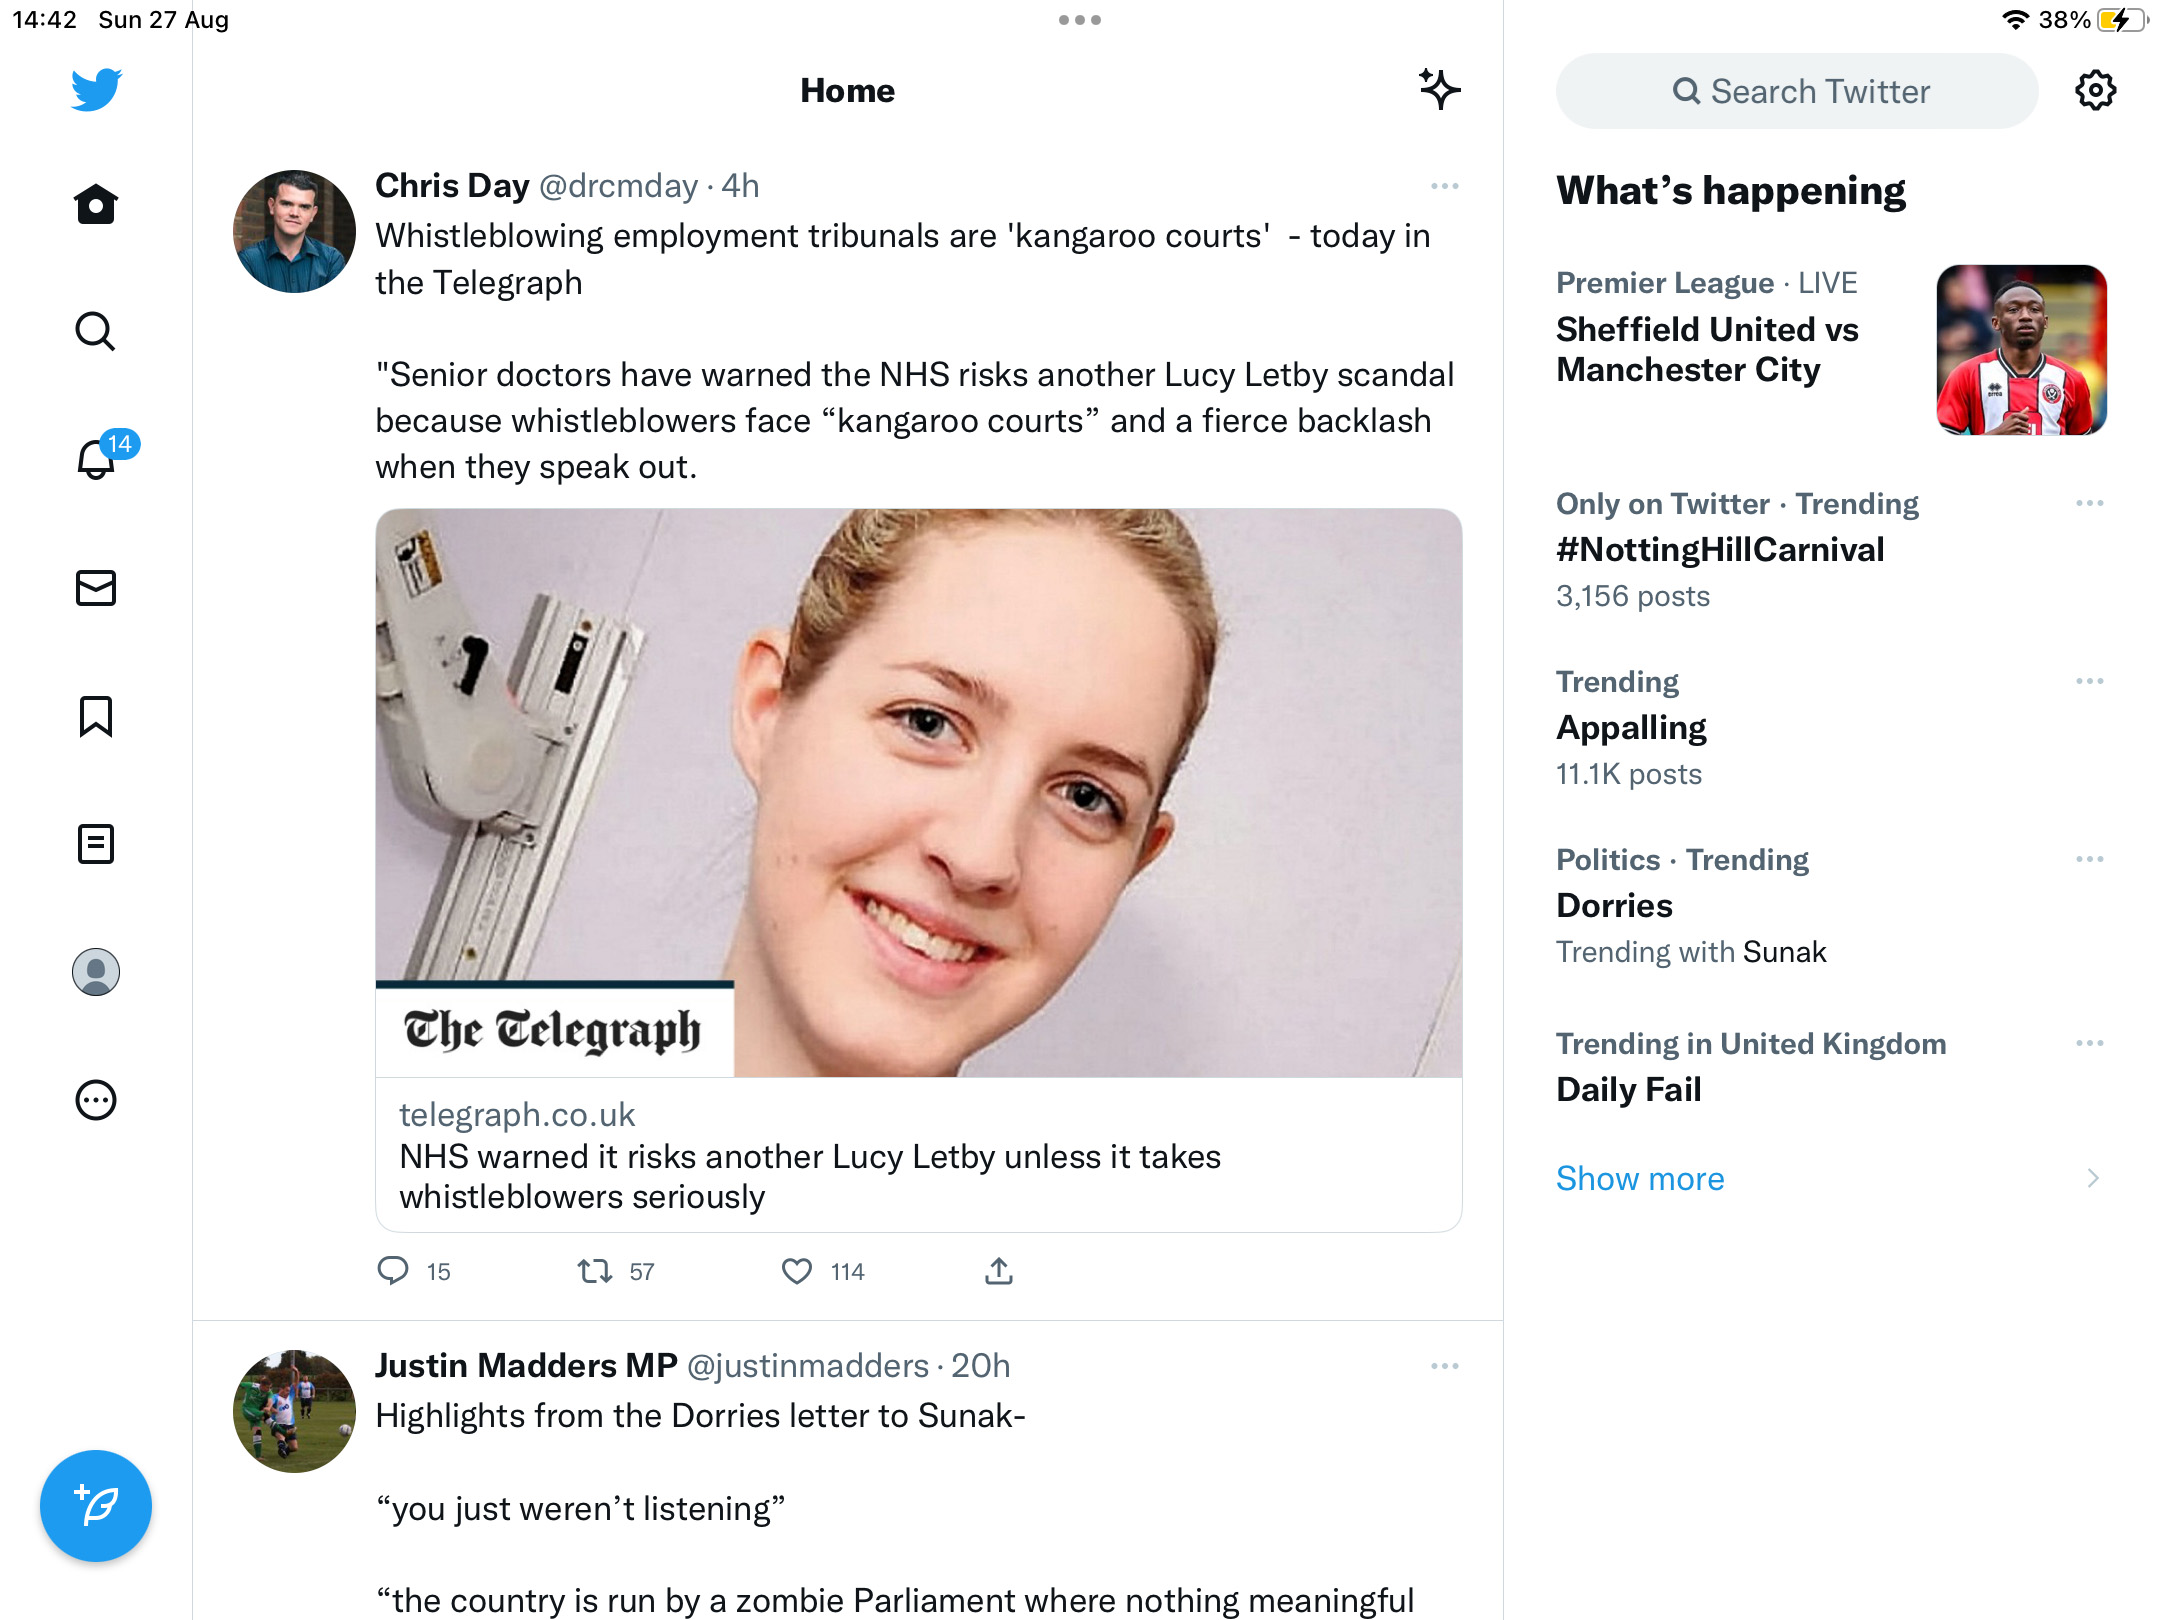Open Justin Madders MP name link
The height and width of the screenshot is (1620, 2160).
click(526, 1366)
